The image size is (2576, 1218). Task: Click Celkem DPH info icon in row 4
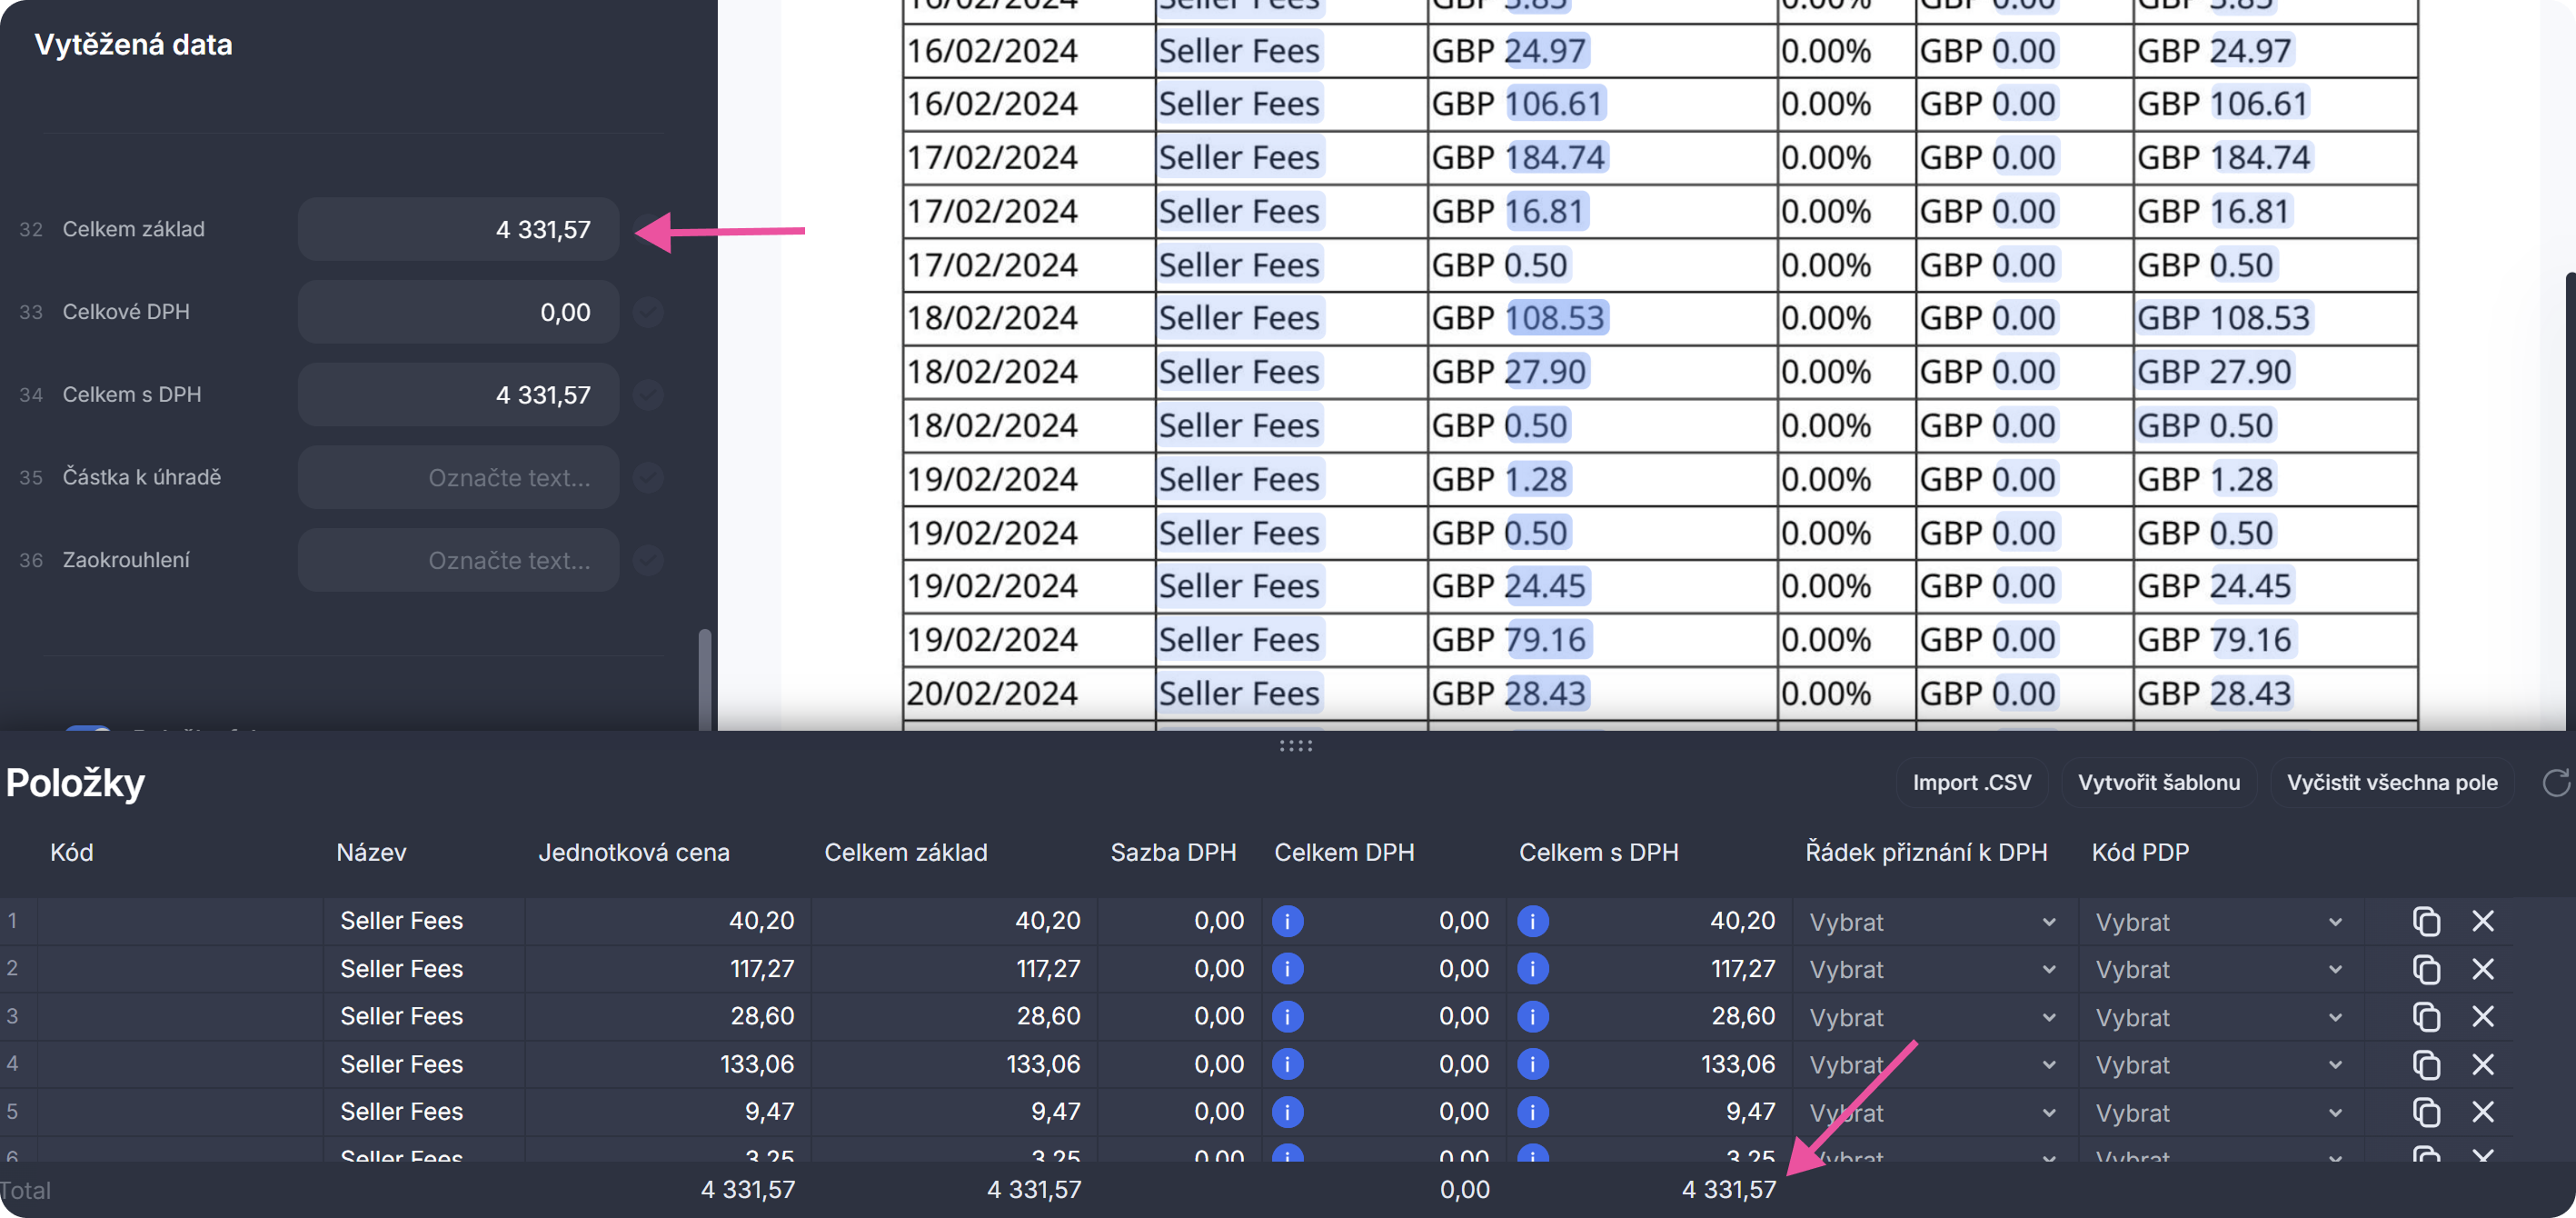(1287, 1065)
